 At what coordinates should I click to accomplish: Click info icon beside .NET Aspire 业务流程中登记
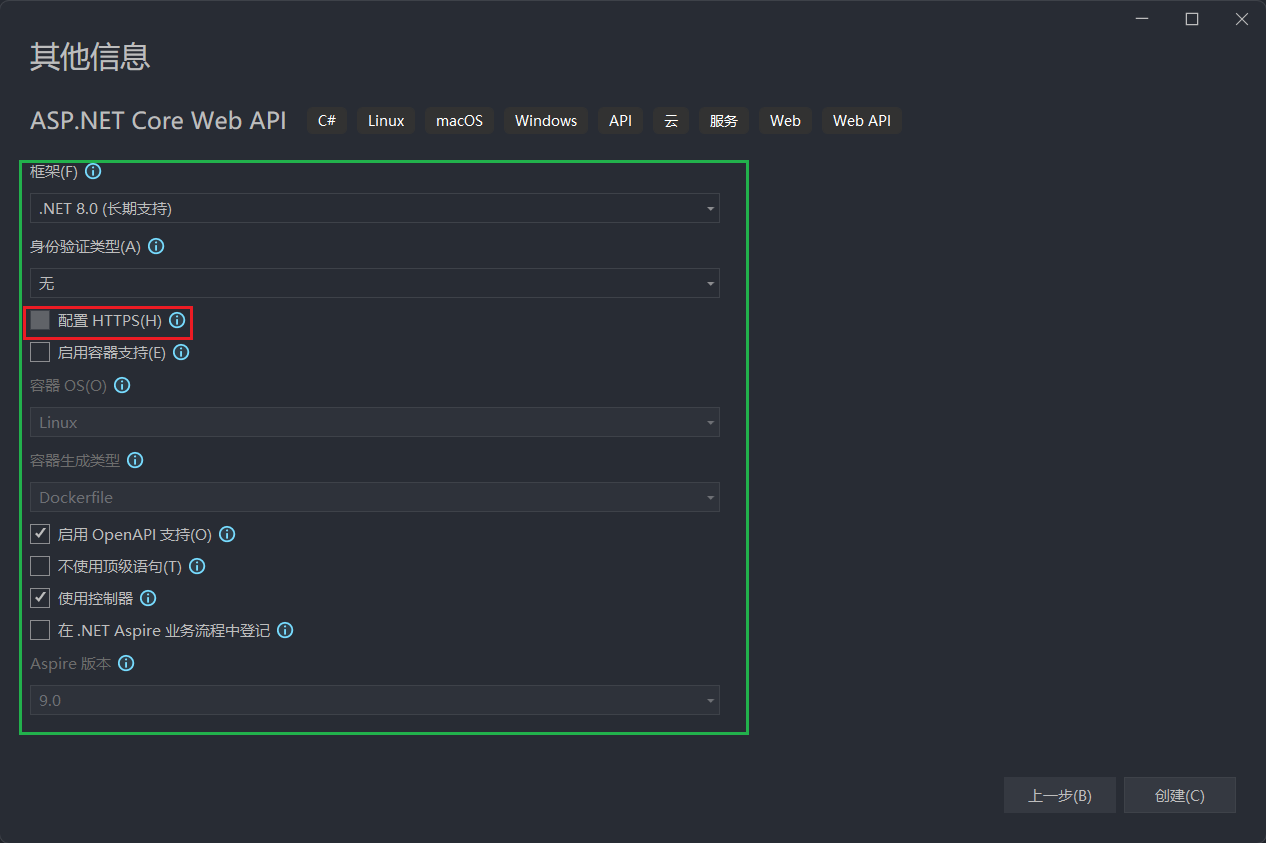tap(285, 631)
